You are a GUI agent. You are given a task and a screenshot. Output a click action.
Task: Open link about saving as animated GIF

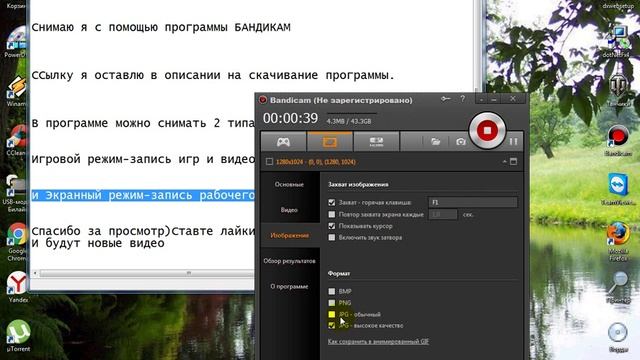click(x=378, y=342)
